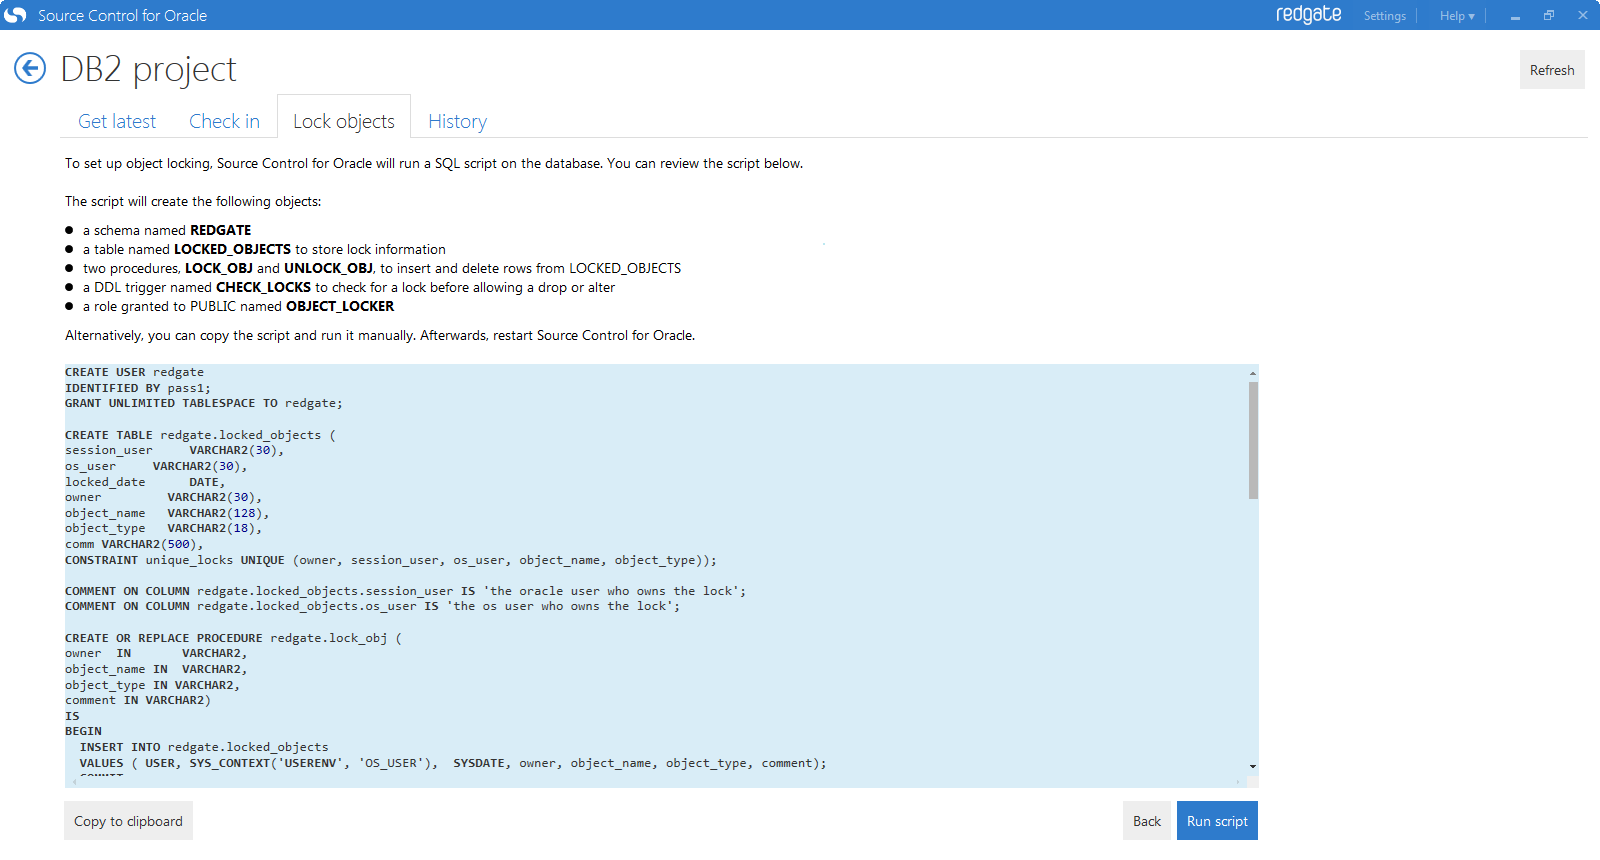Viewport: 1600px width, 860px height.
Task: Click the script scrollbar down arrow
Action: [1253, 767]
